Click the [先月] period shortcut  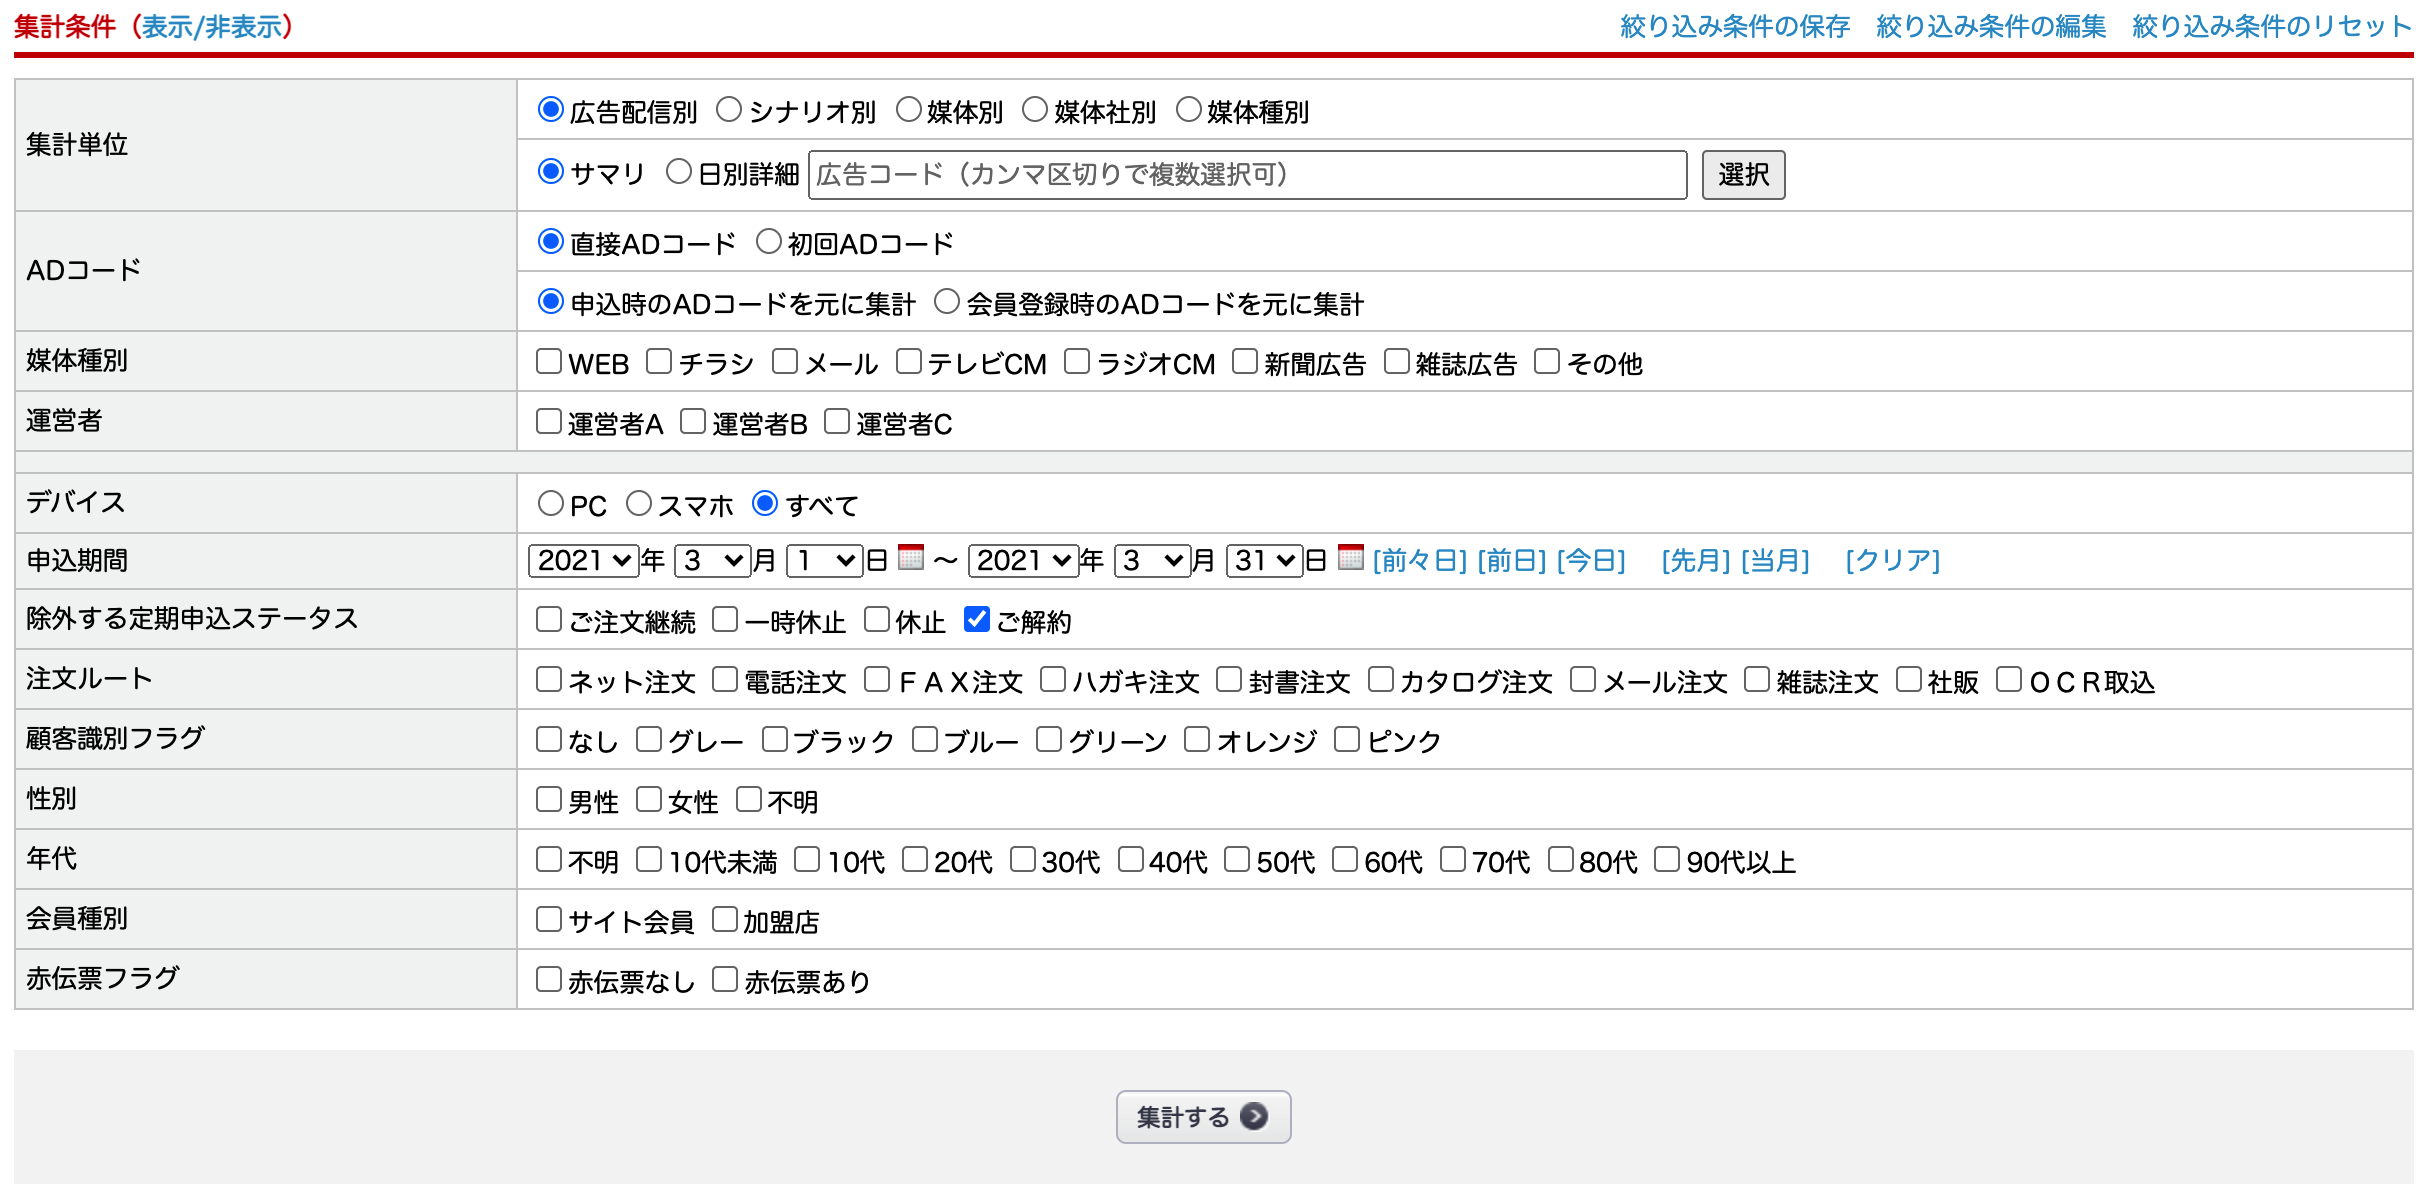[x=1695, y=560]
